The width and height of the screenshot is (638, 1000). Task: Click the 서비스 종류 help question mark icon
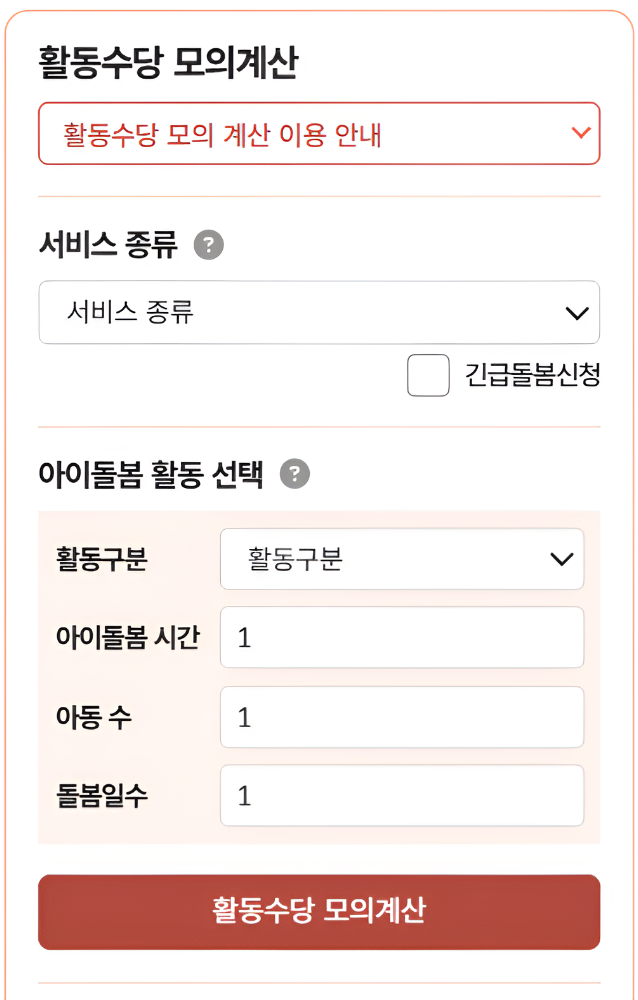pyautogui.click(x=207, y=243)
